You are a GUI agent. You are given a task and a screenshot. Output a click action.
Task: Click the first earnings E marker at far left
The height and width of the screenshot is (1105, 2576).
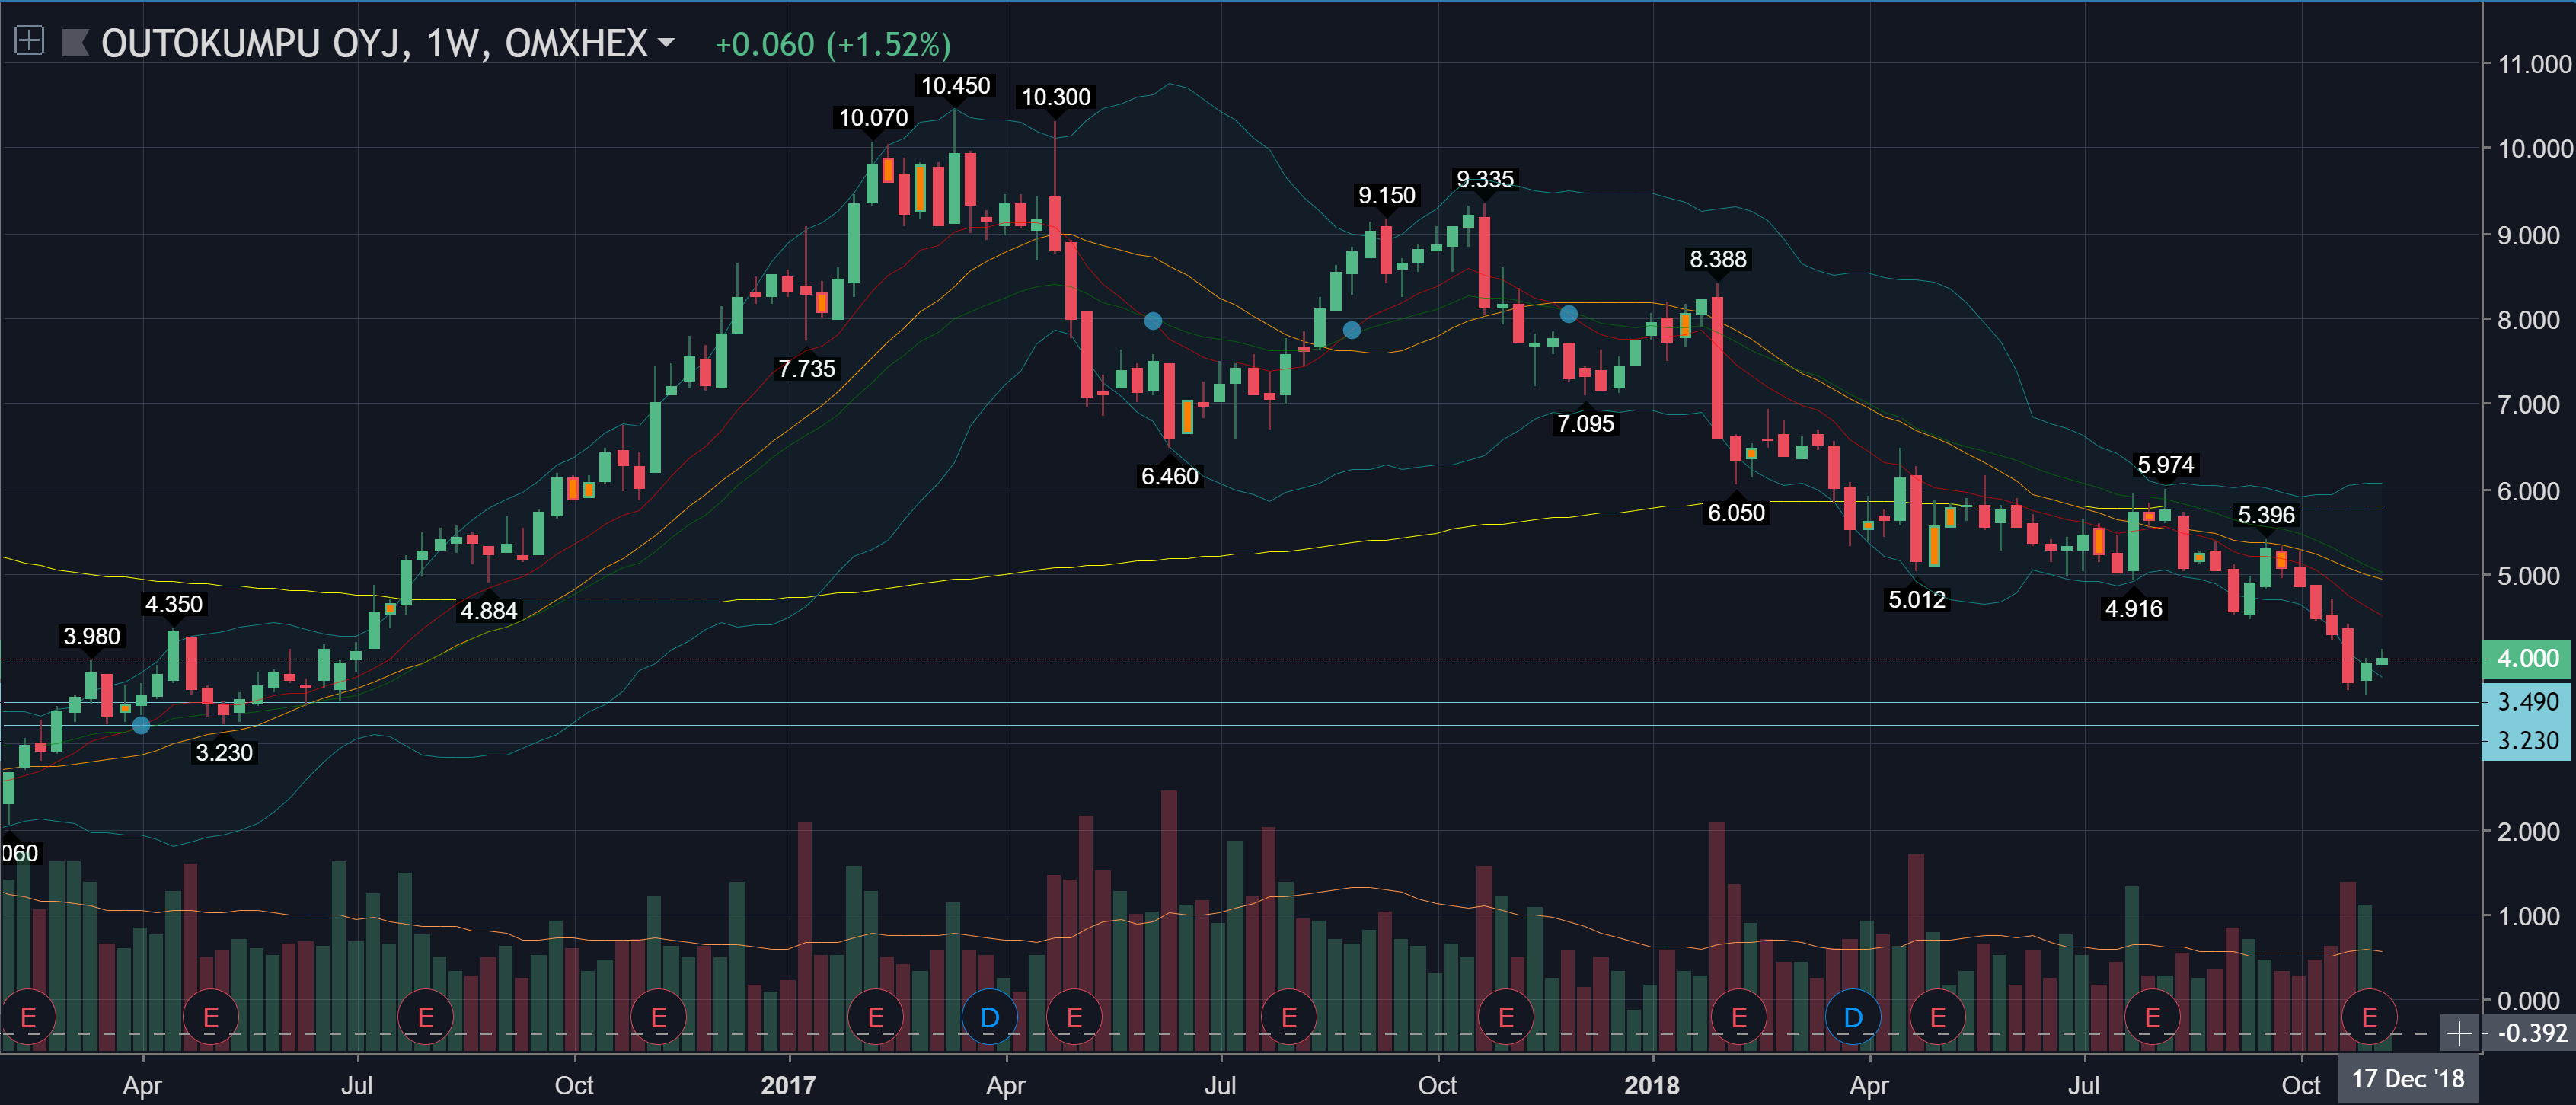[x=28, y=1018]
